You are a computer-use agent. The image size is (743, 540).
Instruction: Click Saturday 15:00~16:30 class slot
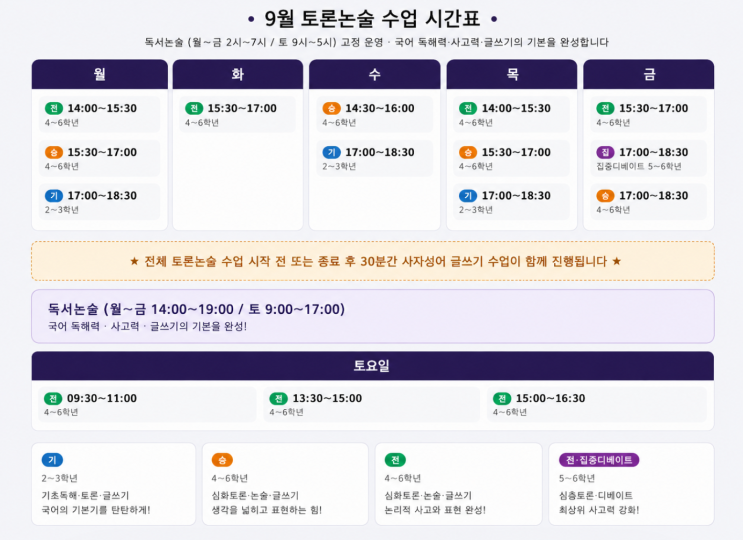point(597,405)
